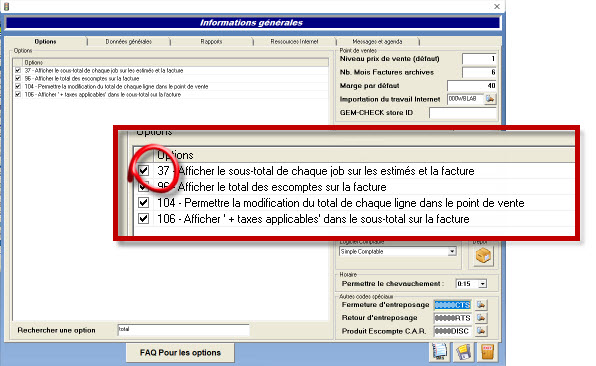This screenshot has width=596, height=366.
Task: Open lookup next to Produit Escompte C.A.R.
Action: pyautogui.click(x=481, y=331)
